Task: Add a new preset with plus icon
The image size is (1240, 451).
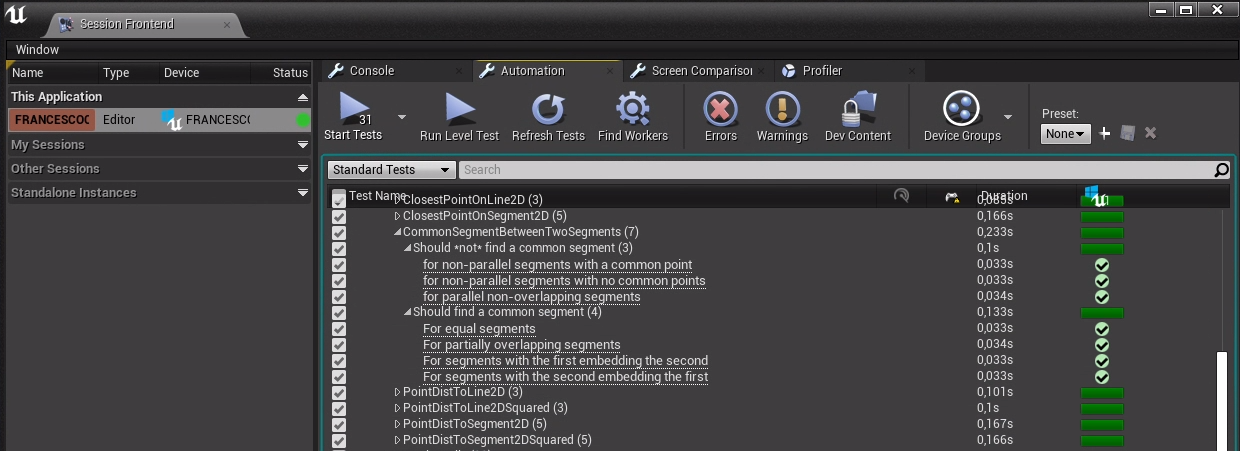Action: click(x=1105, y=133)
